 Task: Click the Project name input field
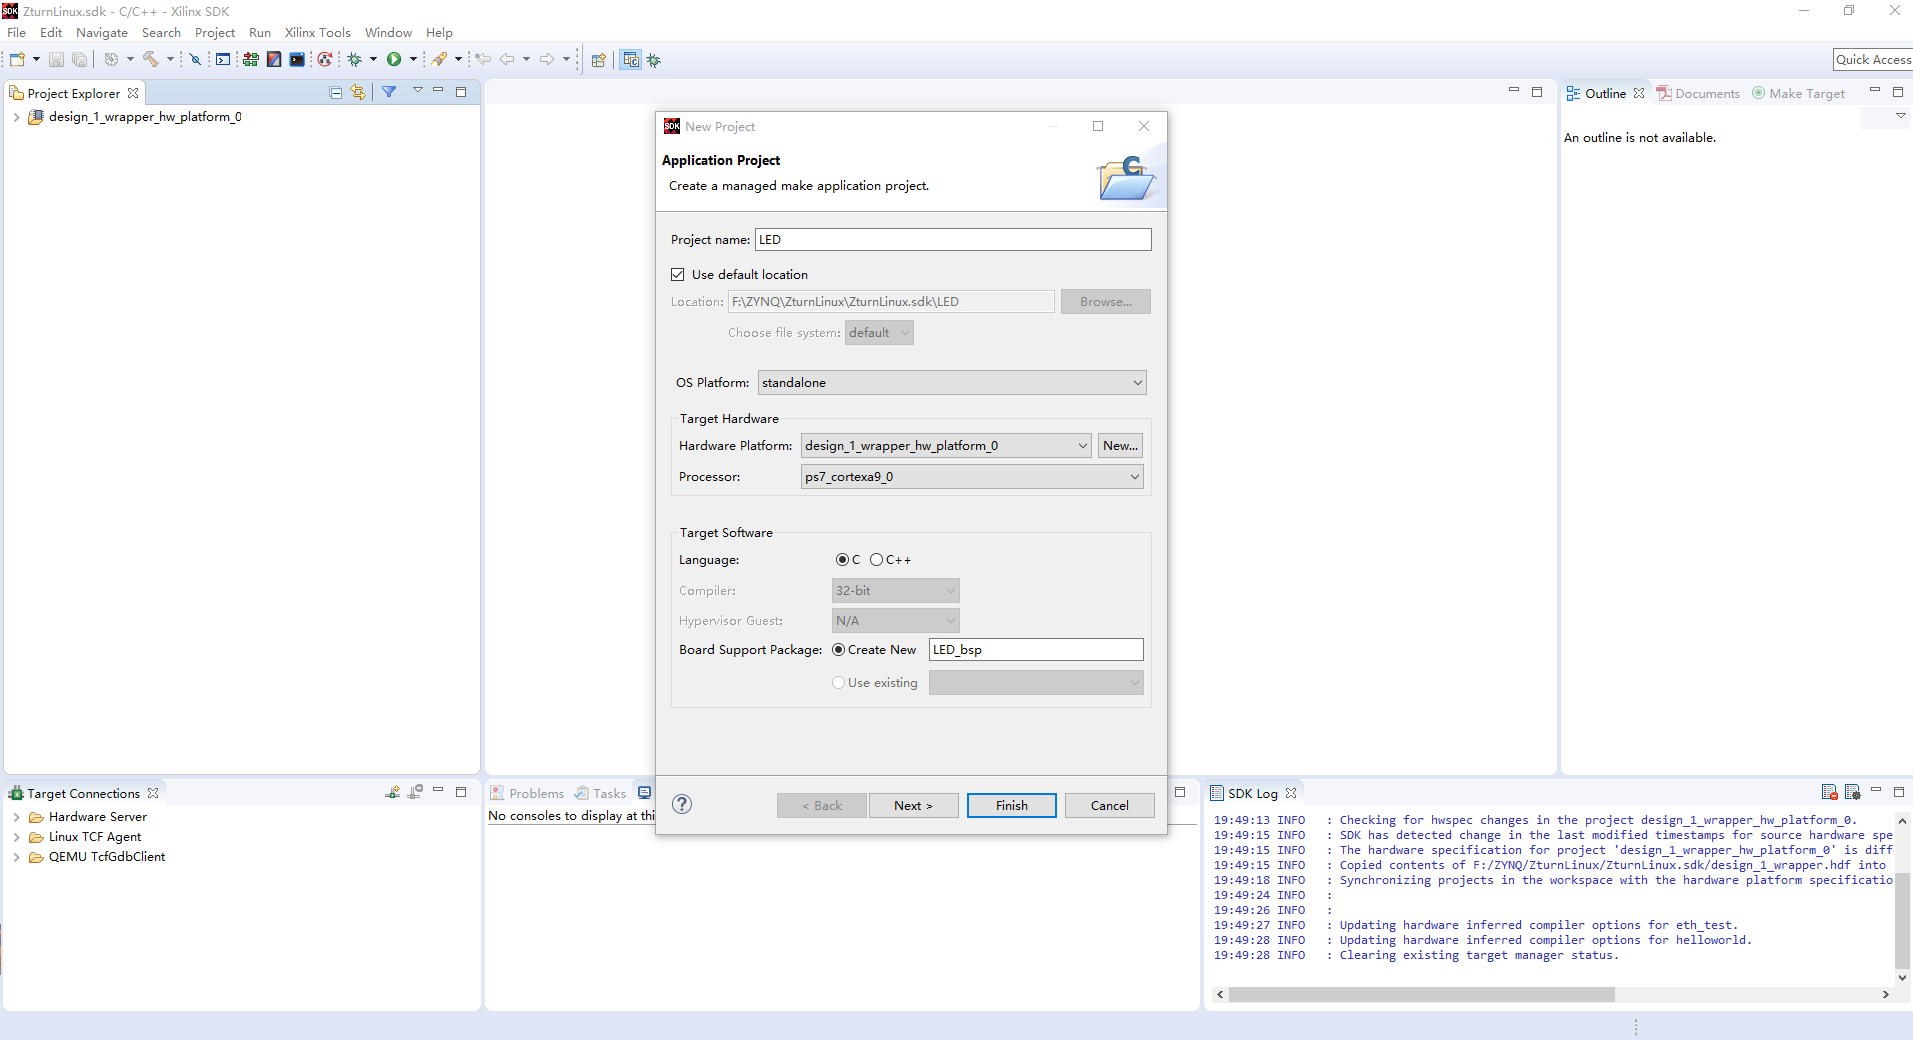pos(953,240)
